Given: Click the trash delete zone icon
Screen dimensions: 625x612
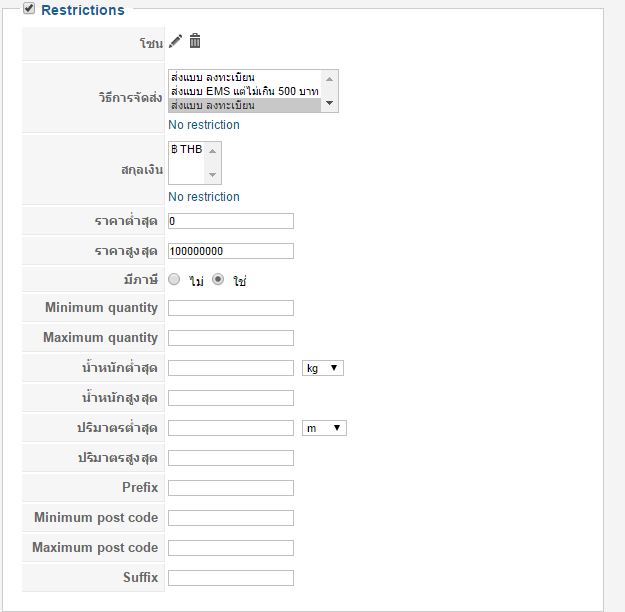Looking at the screenshot, I should [x=195, y=41].
